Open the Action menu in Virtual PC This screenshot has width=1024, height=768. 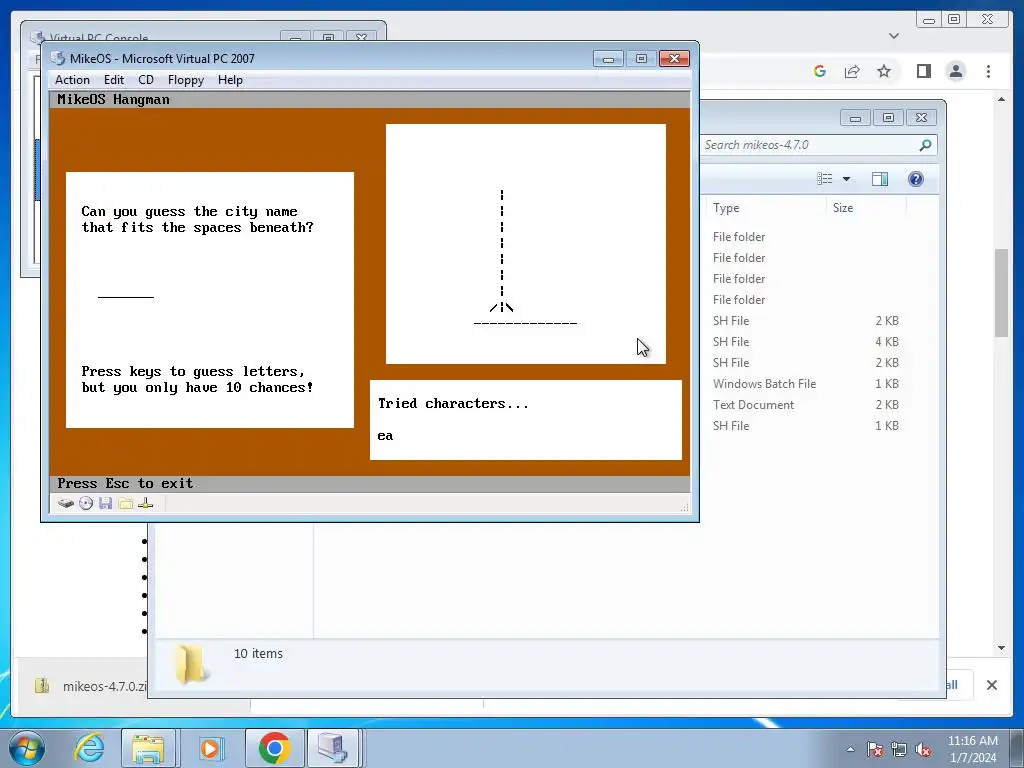[x=72, y=80]
